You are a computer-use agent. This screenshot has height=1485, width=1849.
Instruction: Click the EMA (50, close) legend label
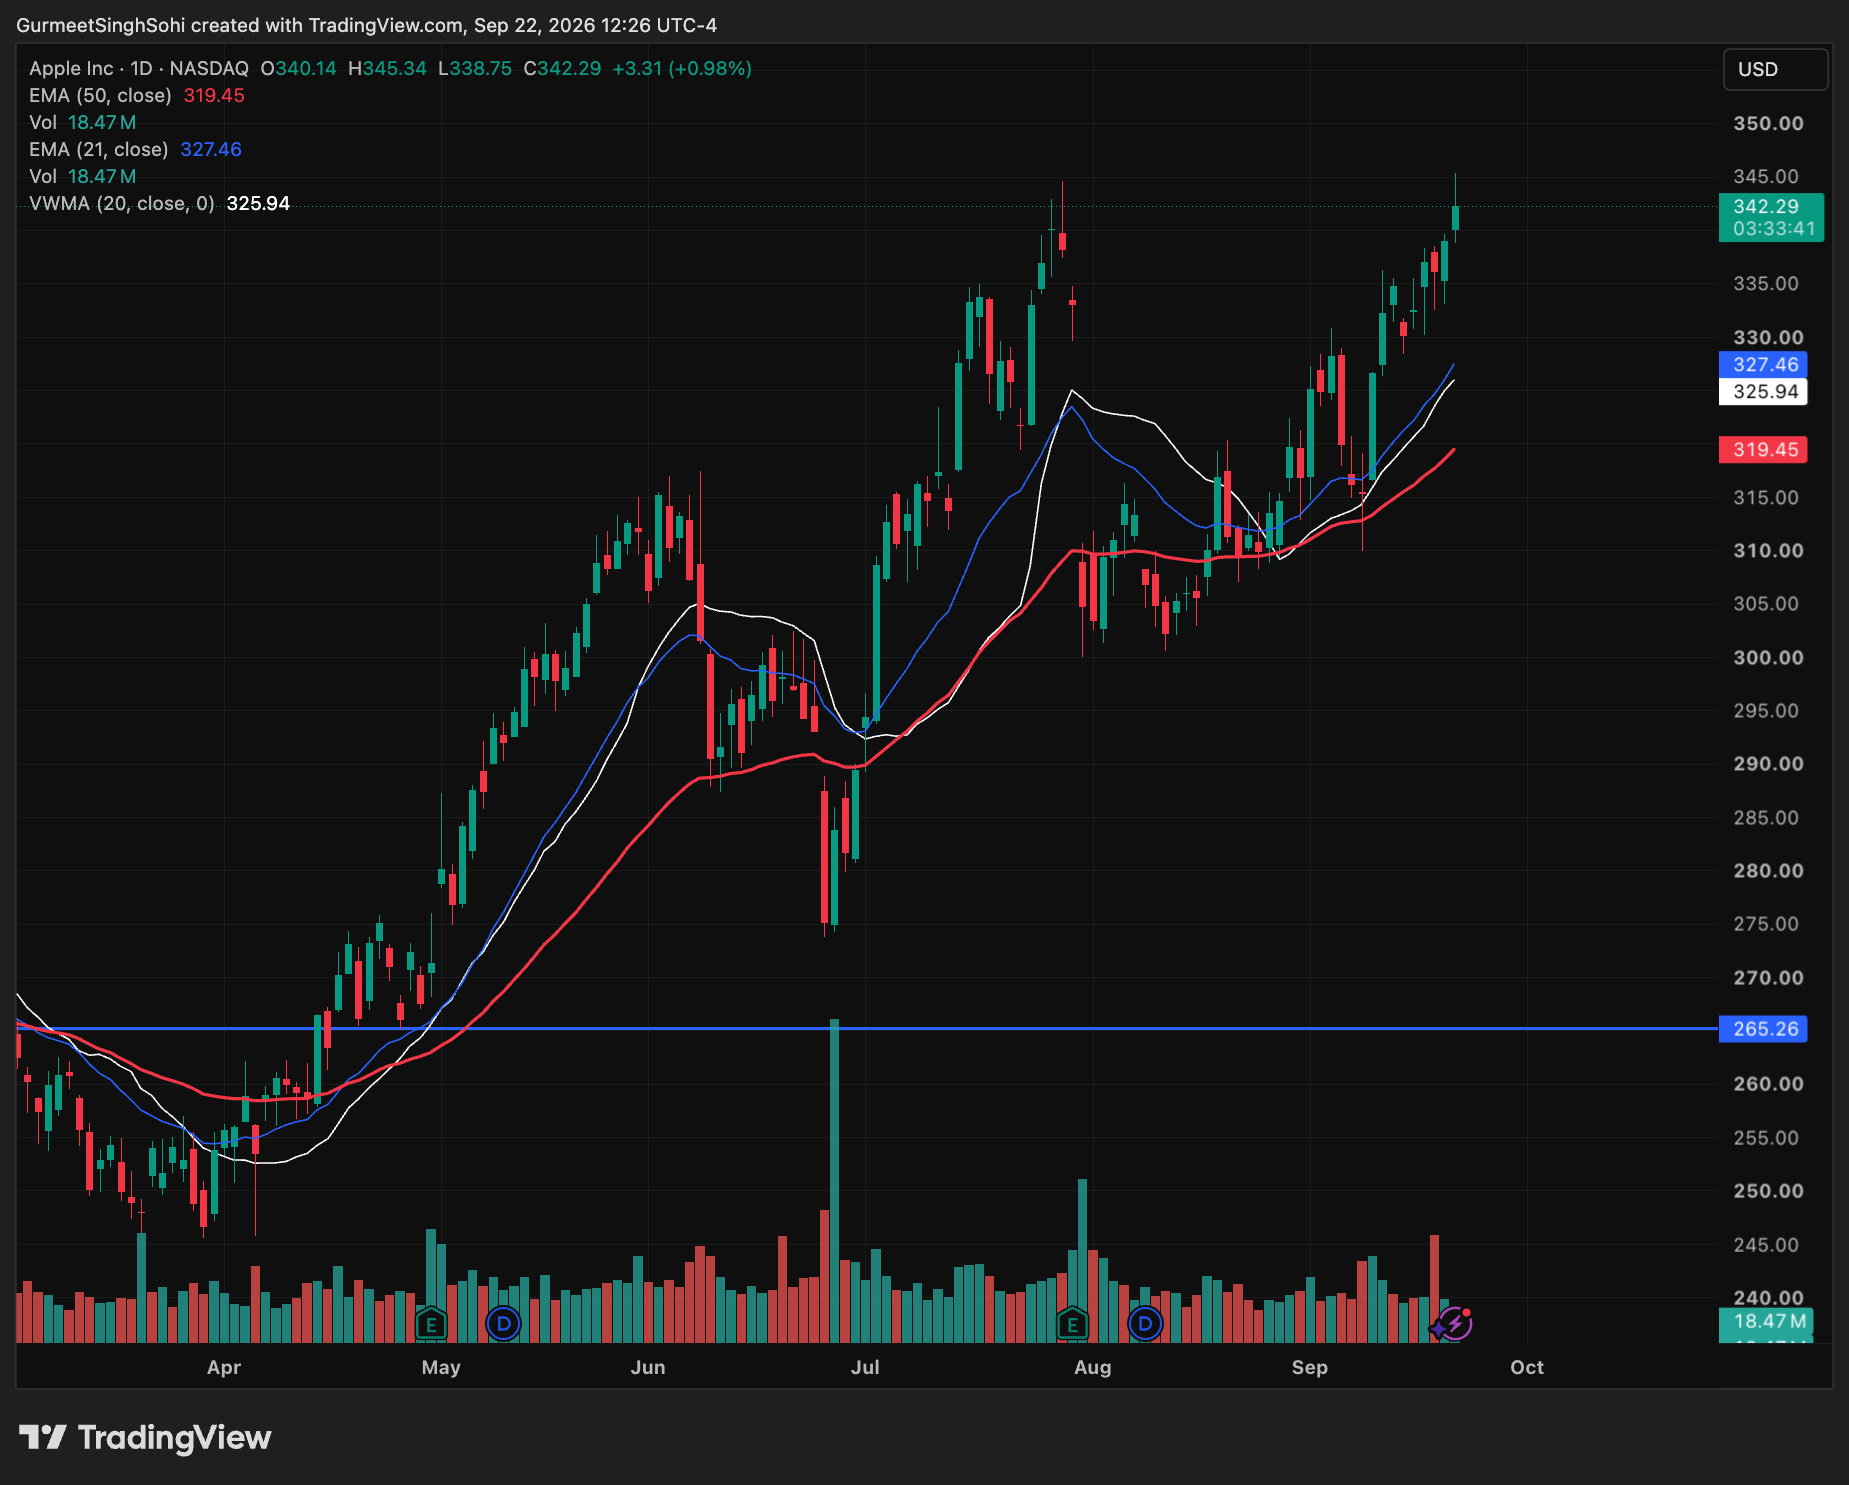pos(100,95)
